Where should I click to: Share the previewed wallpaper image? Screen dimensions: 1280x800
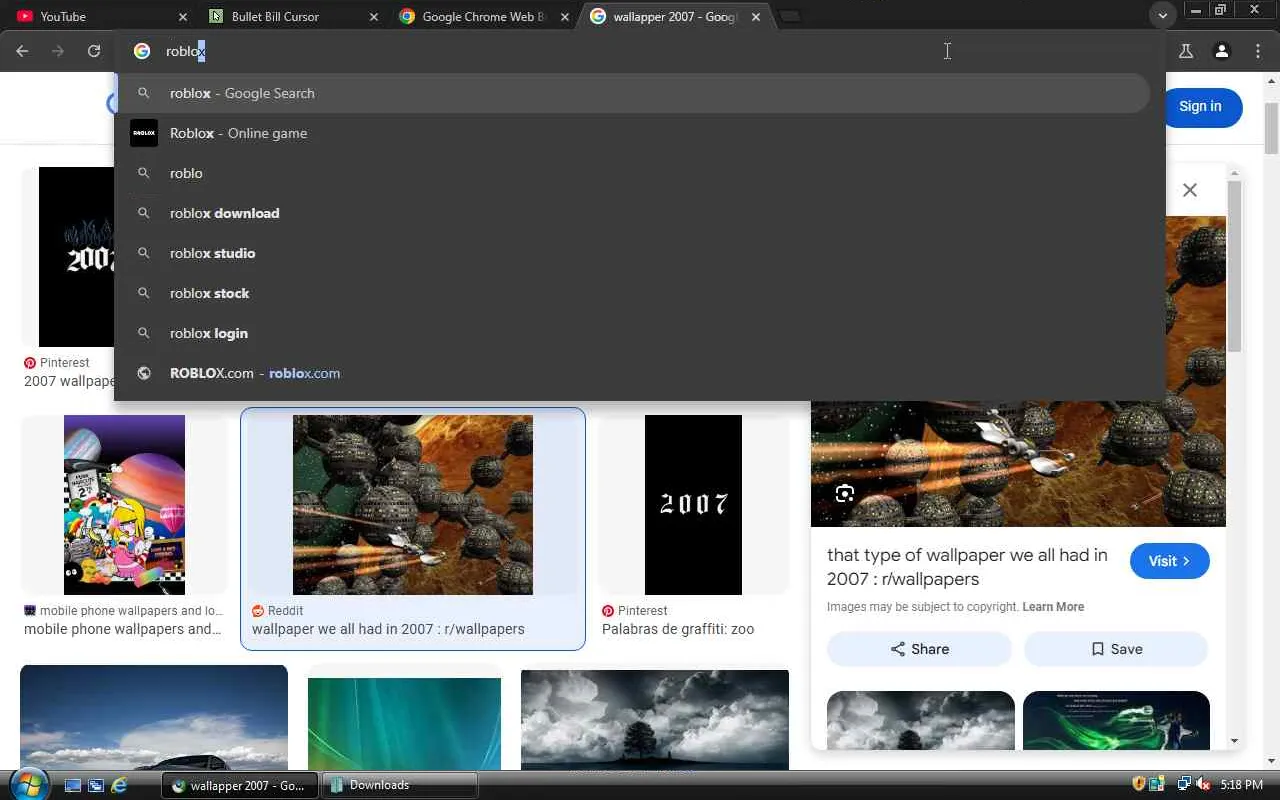pyautogui.click(x=919, y=649)
